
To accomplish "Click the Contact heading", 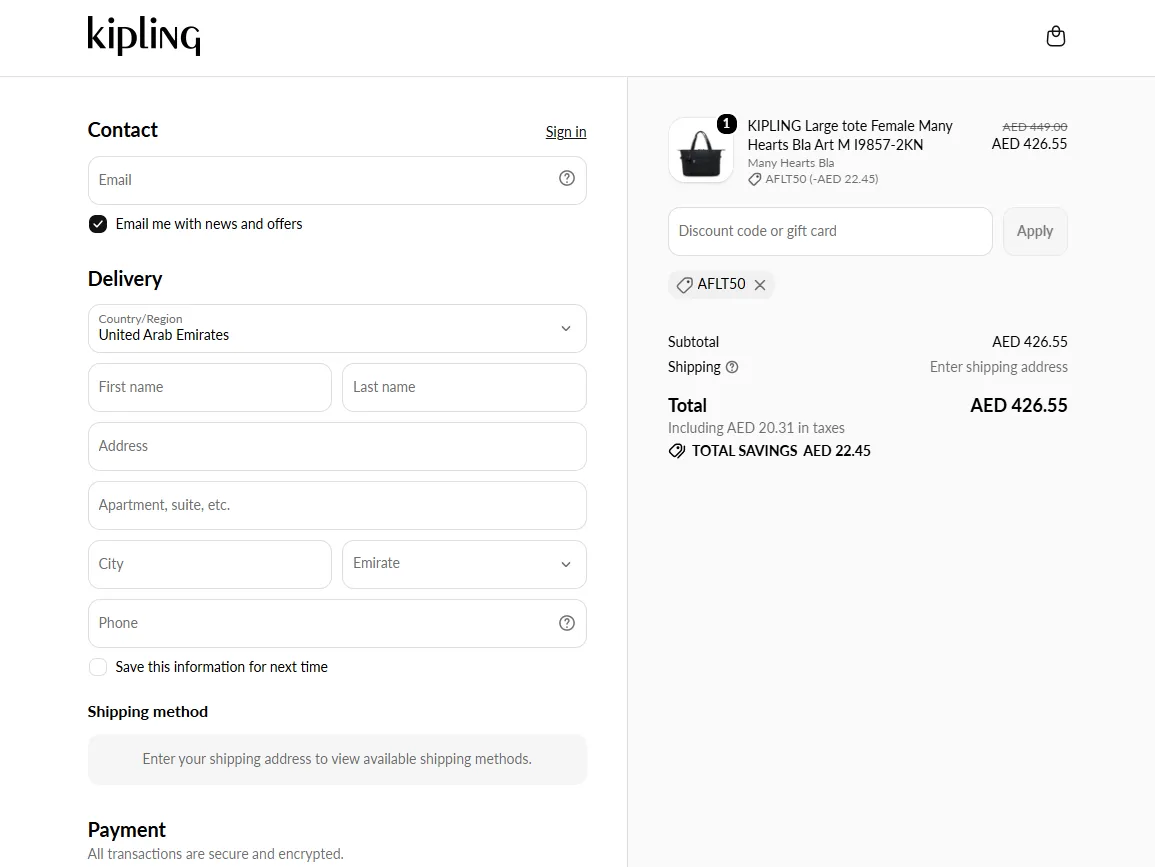I will 122,130.
